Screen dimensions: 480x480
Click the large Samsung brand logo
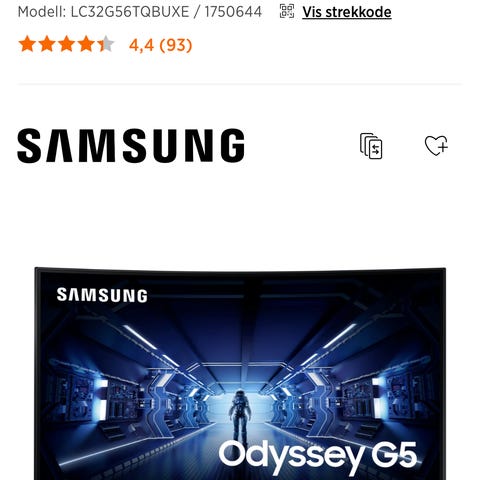[x=131, y=146]
